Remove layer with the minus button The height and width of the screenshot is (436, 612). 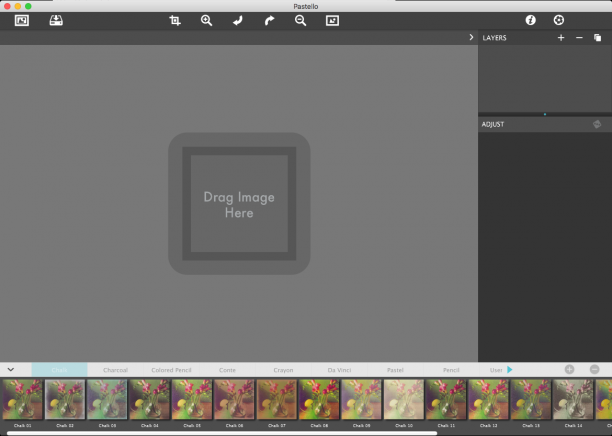pos(579,37)
